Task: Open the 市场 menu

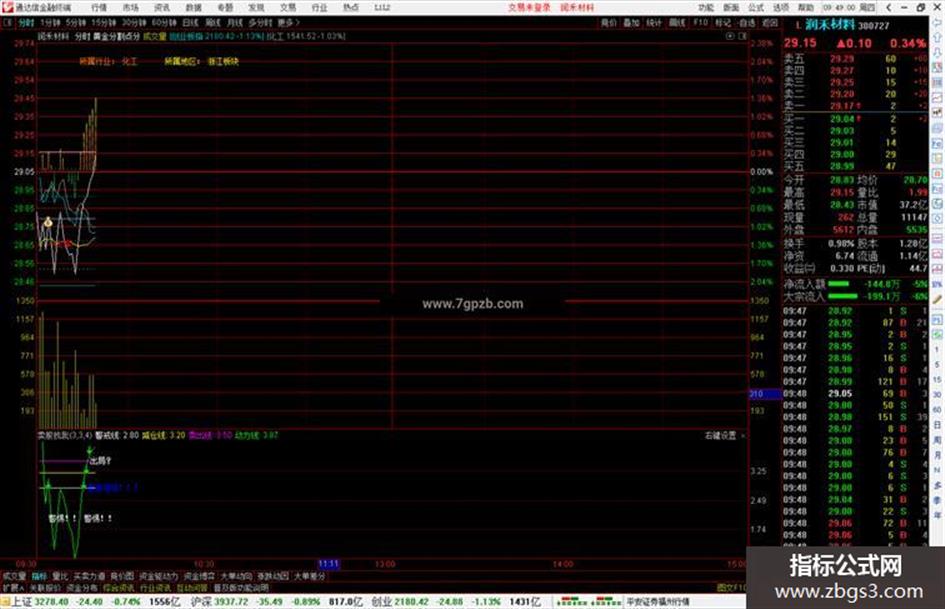Action: 131,7
